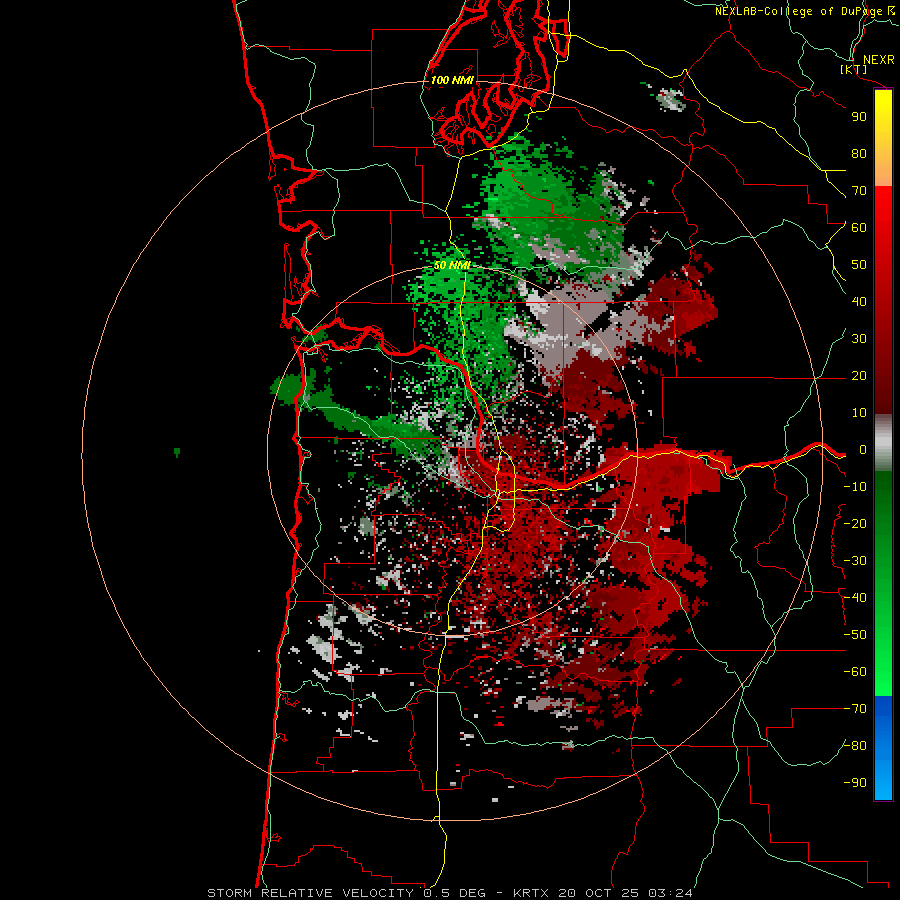Click the -50 value on the velocity scale
This screenshot has height=900, width=900.
coord(855,635)
